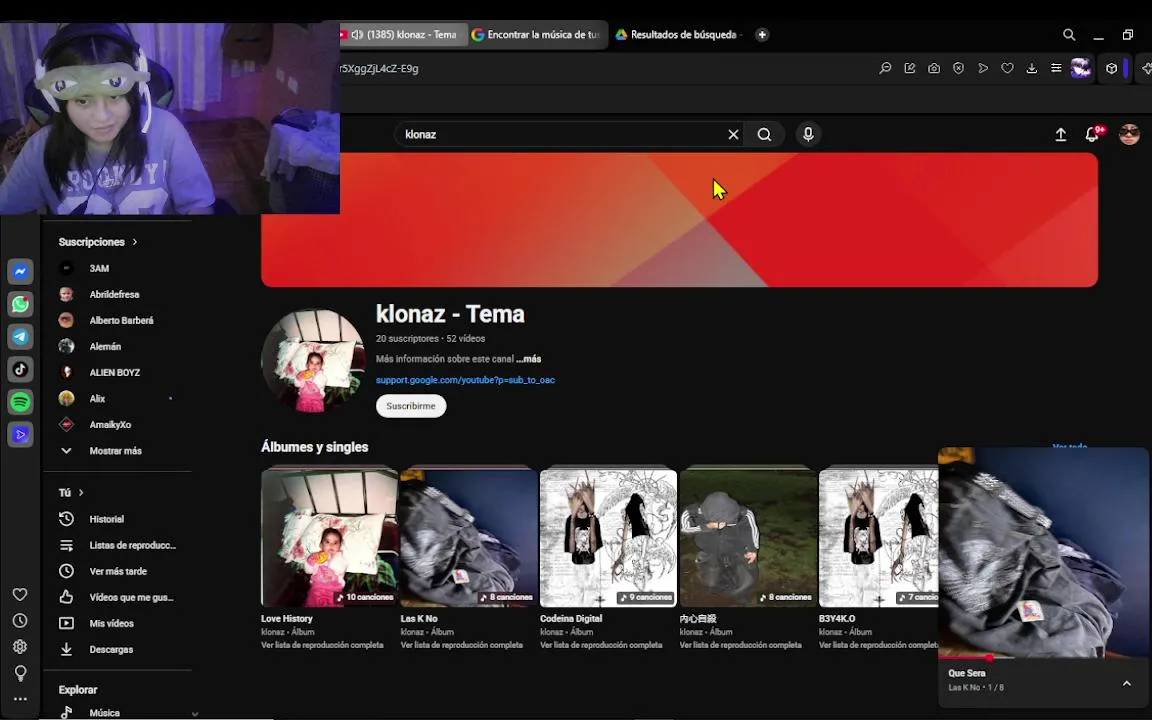Click the send arrow icon in the address bar
Screen dimensions: 1152x720
pos(983,68)
